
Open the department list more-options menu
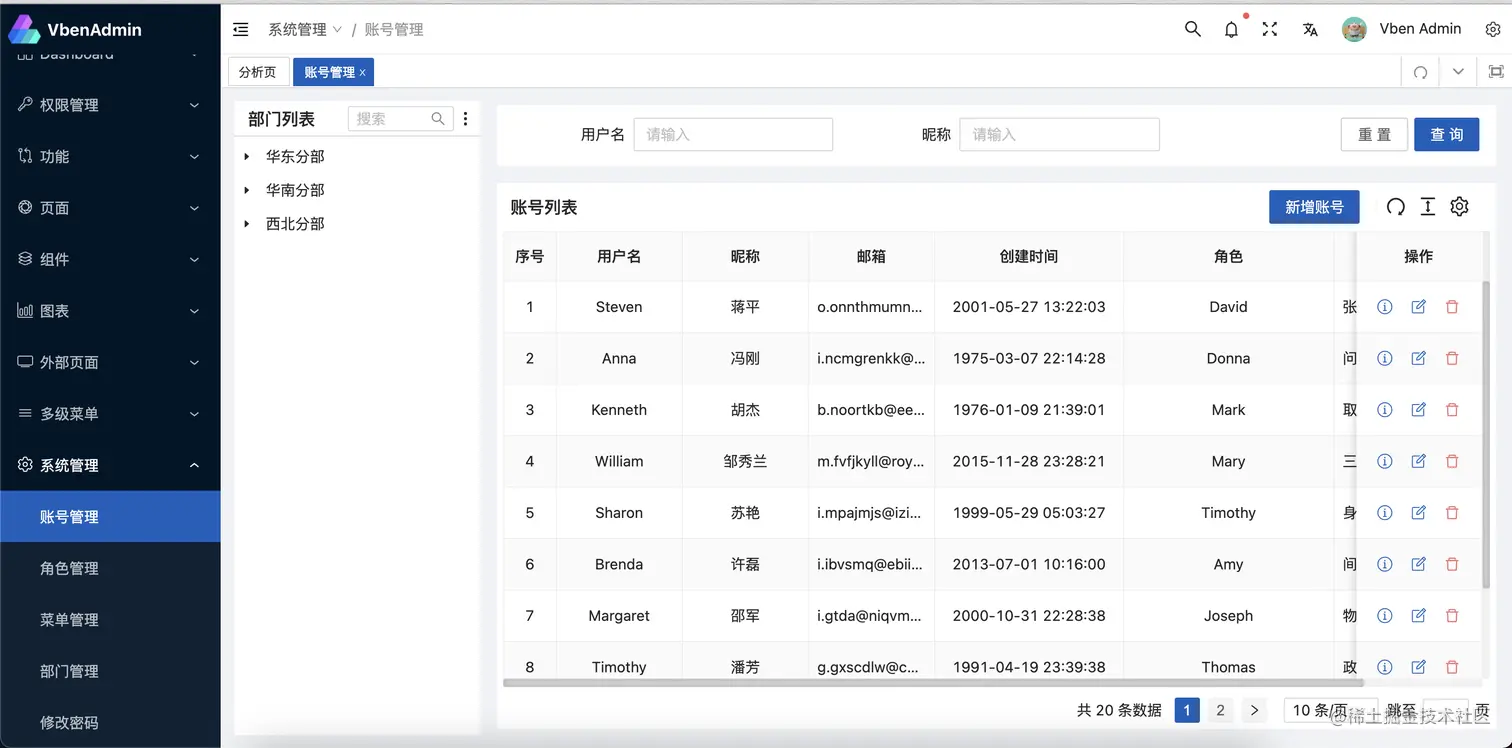pos(465,119)
